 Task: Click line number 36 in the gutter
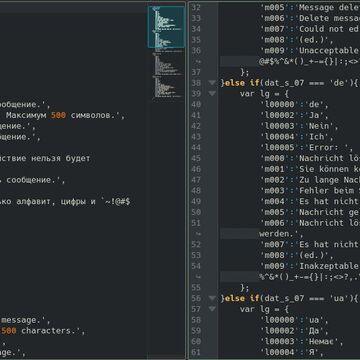(x=196, y=50)
